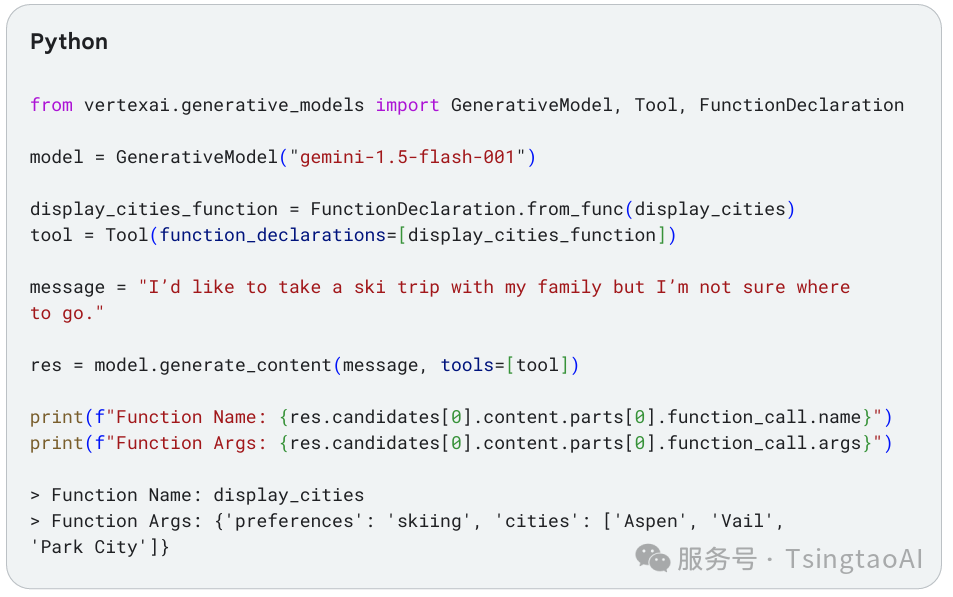The height and width of the screenshot is (597, 953).
Task: Click the first print statement with Function Name
Action: coord(461,417)
